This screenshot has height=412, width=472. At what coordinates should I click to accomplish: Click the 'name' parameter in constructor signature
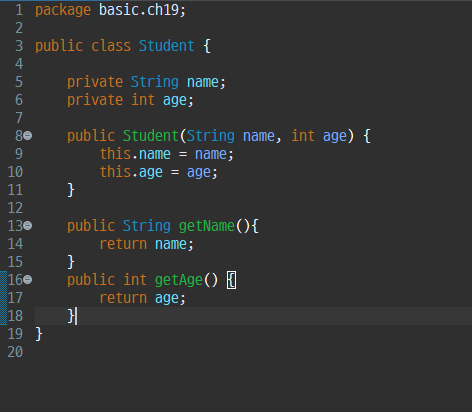coord(259,136)
